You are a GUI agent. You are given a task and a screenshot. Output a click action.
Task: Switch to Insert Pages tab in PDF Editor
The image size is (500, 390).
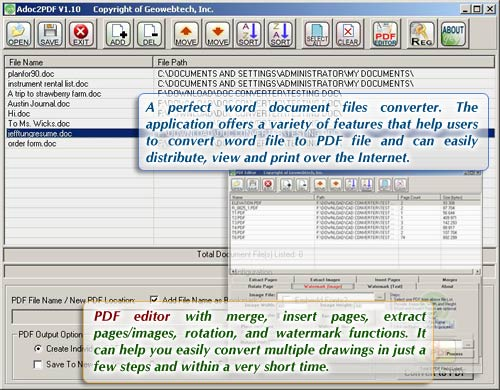point(387,280)
